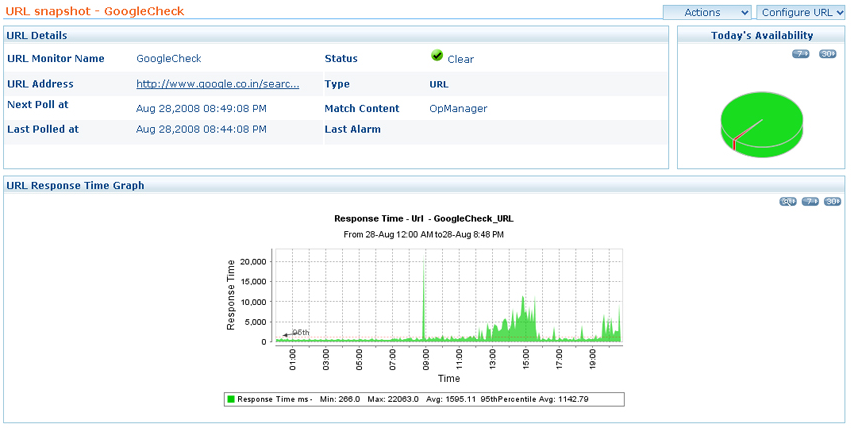Click the Clear status link
This screenshot has width=851, height=428.
point(460,59)
